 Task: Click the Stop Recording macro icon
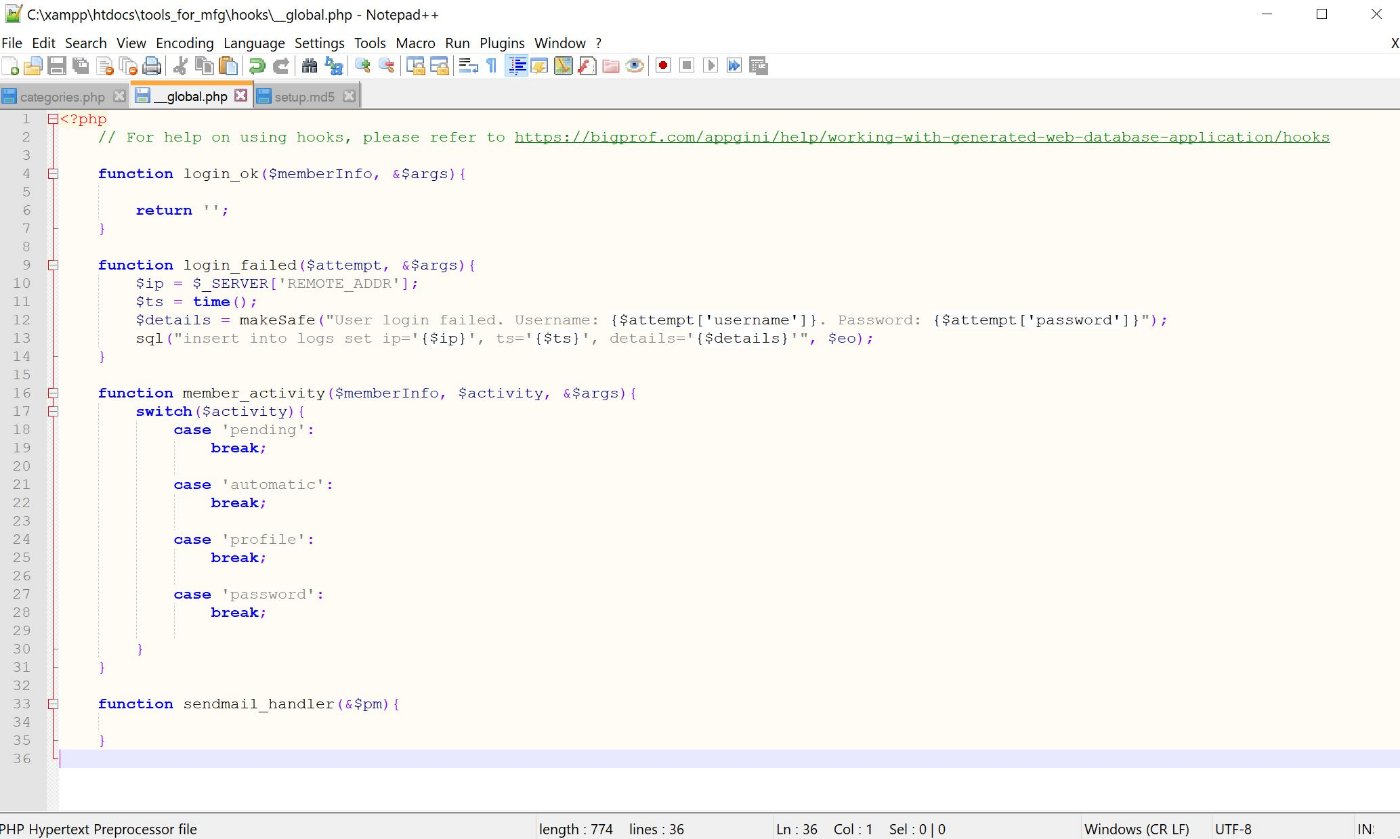(x=686, y=66)
